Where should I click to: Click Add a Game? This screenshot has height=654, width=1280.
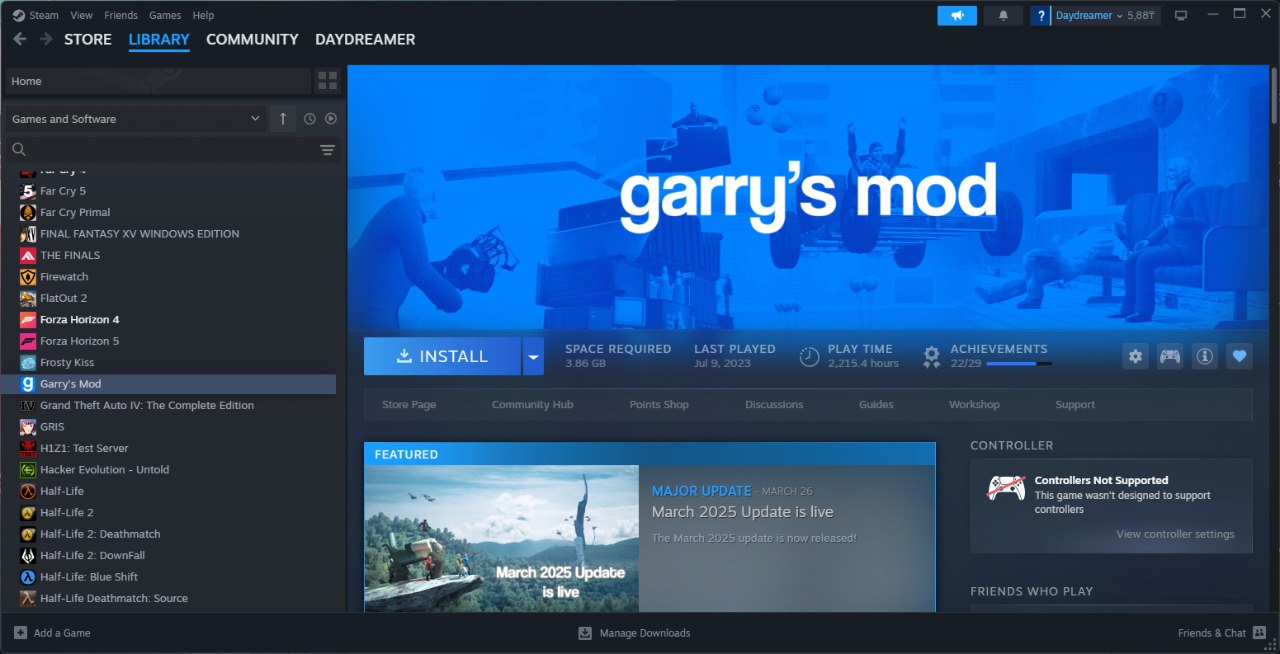pos(52,633)
